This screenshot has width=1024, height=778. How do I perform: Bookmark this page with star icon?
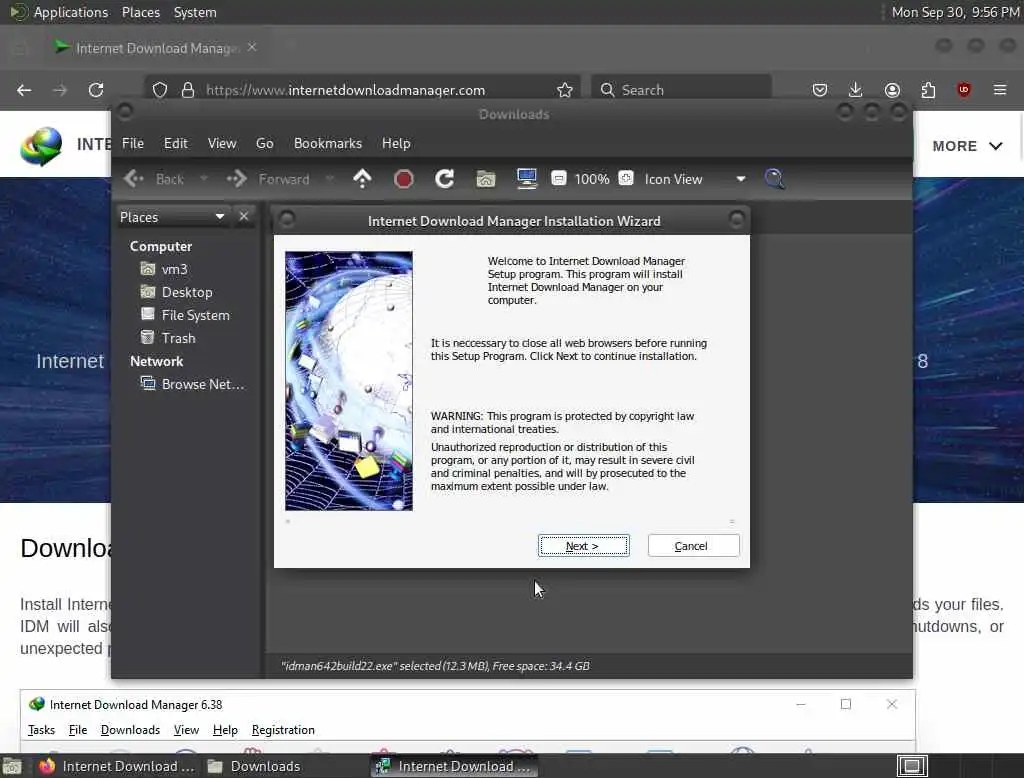(565, 90)
